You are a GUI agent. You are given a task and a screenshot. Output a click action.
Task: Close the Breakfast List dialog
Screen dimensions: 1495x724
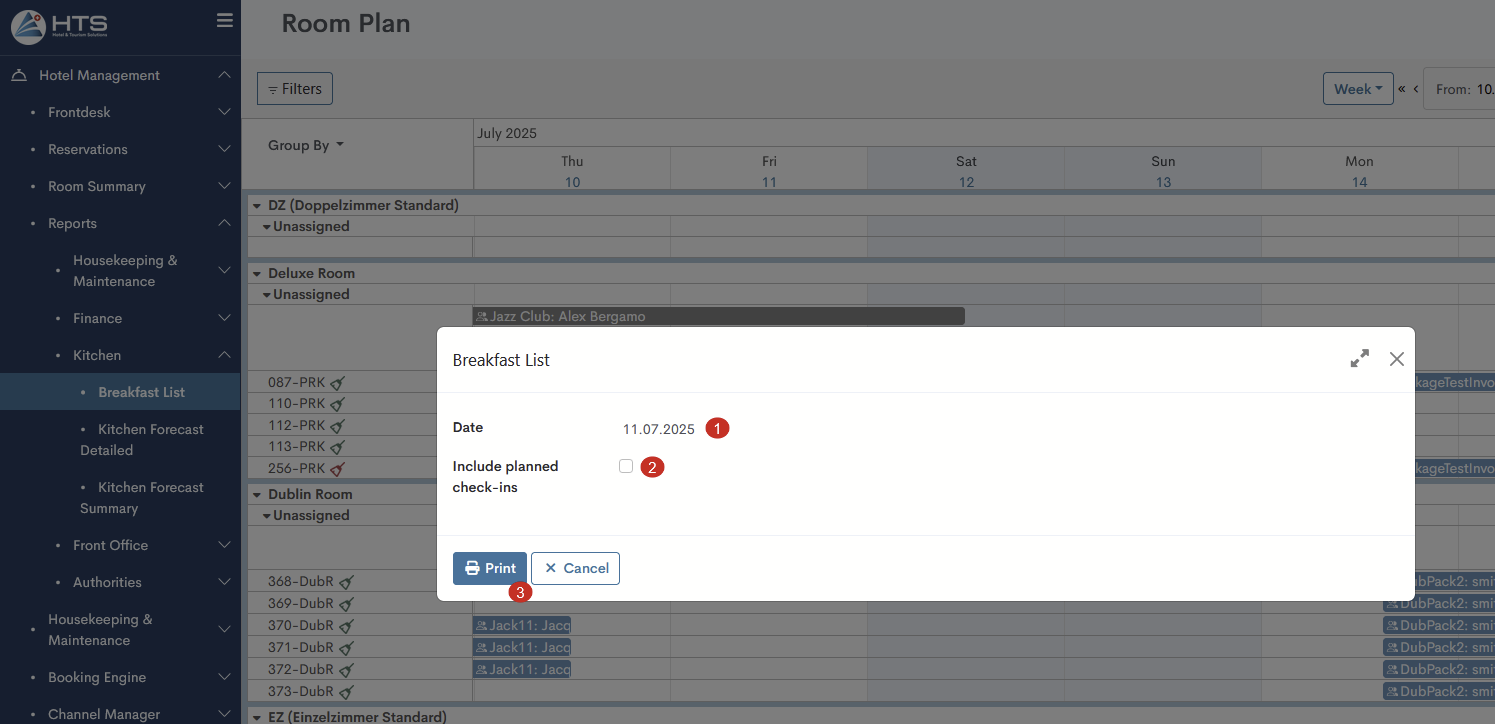(1396, 359)
